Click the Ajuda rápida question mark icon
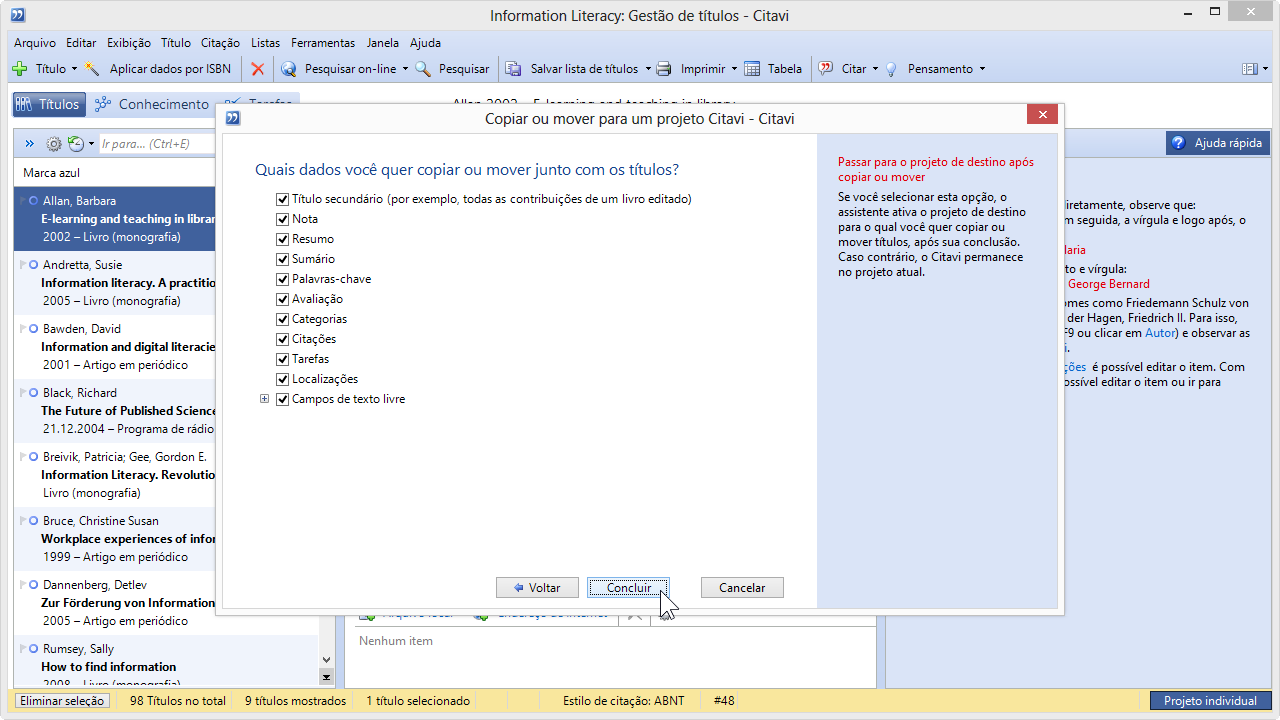 pyautogui.click(x=1178, y=143)
